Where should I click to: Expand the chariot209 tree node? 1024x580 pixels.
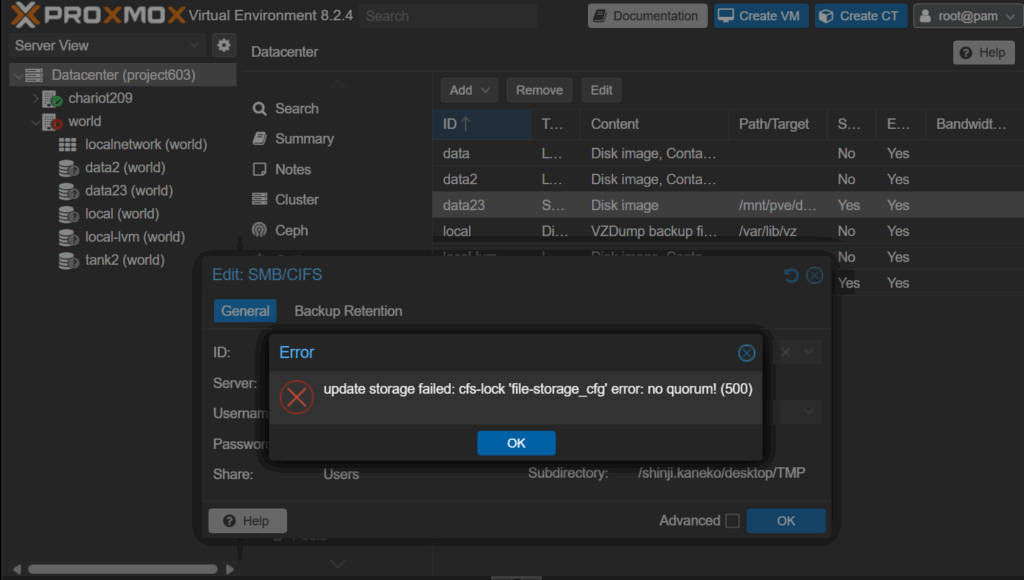[35, 98]
